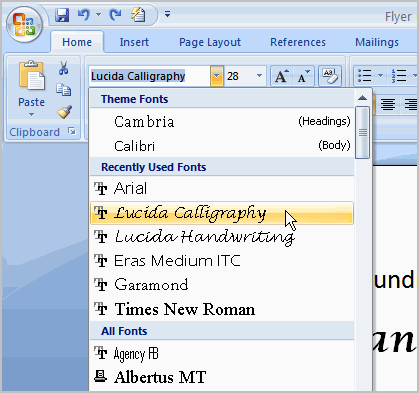The height and width of the screenshot is (393, 419).
Task: Center align the paragraph text
Action: coord(388,104)
